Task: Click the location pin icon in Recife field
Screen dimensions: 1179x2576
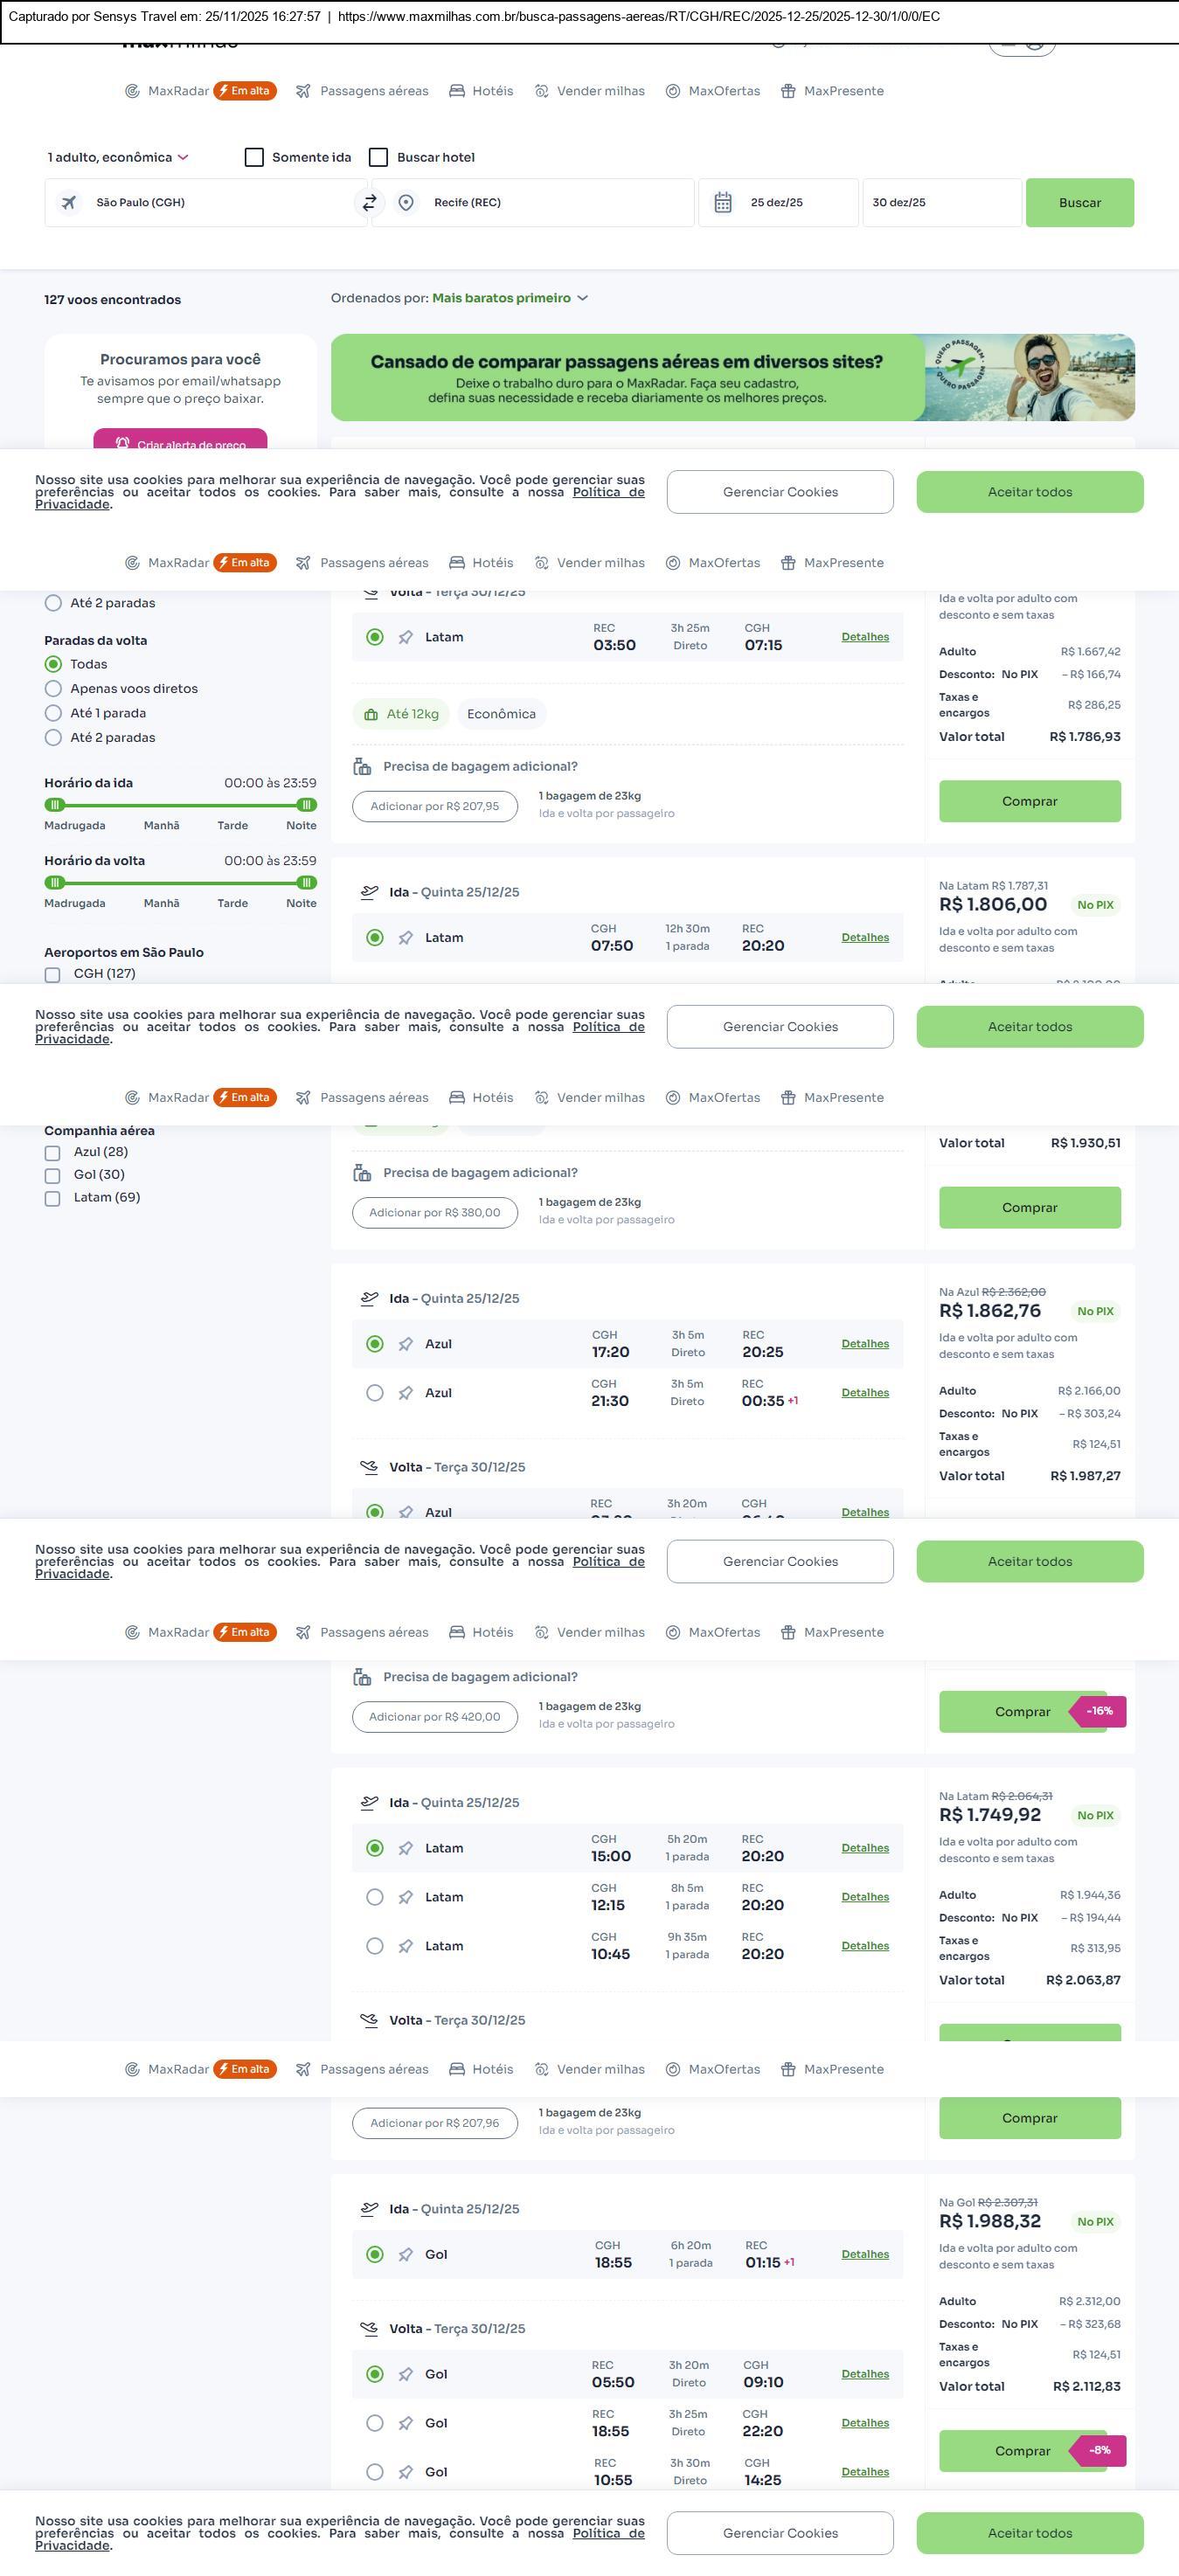Action: point(406,203)
